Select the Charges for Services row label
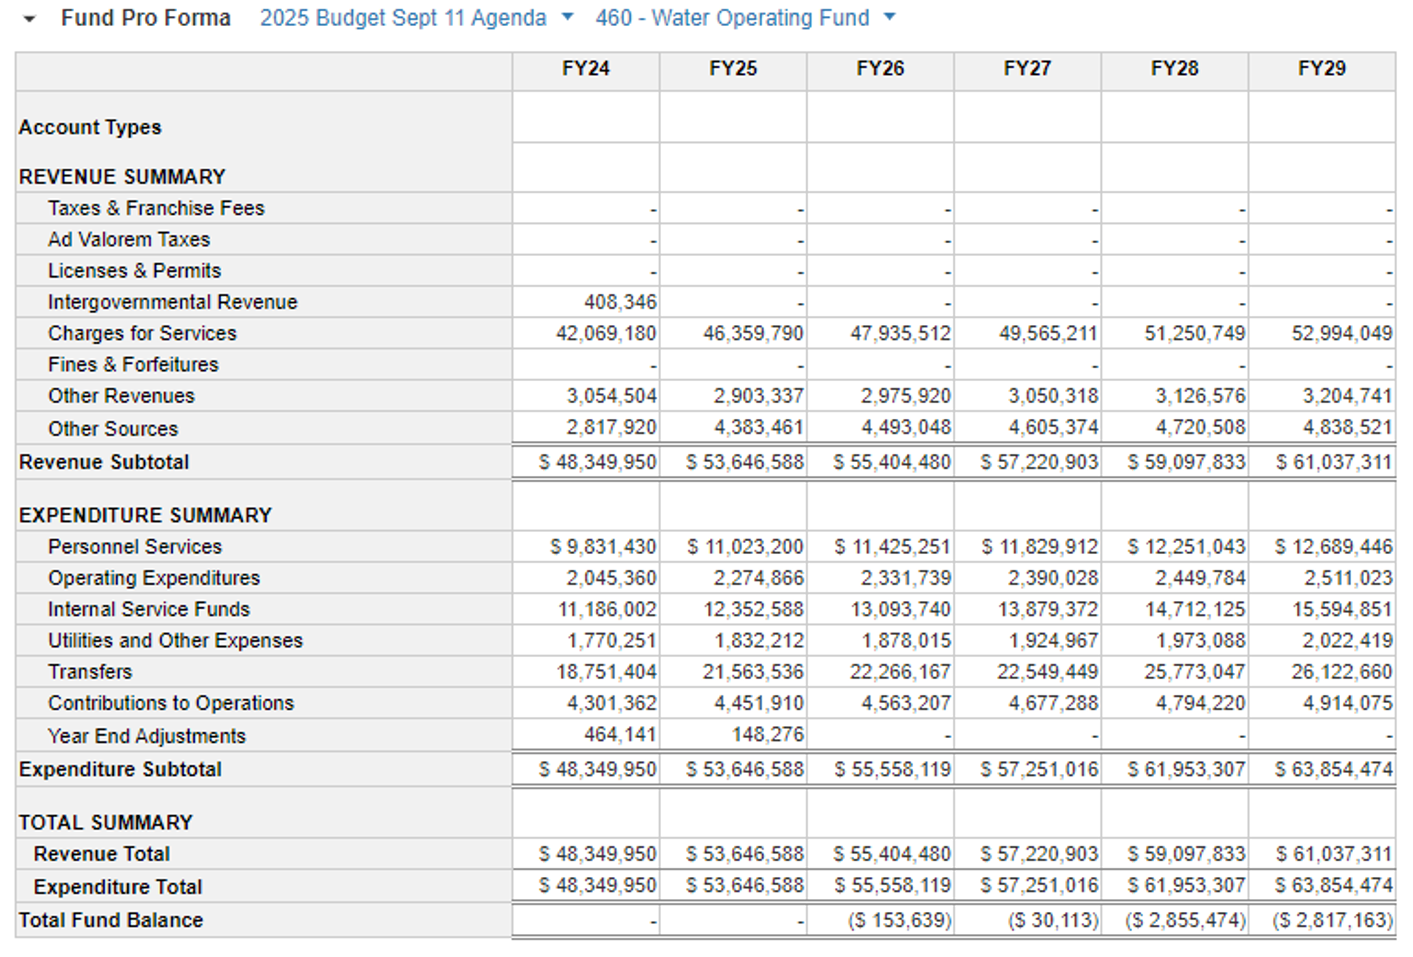The height and width of the screenshot is (957, 1413). pos(142,333)
